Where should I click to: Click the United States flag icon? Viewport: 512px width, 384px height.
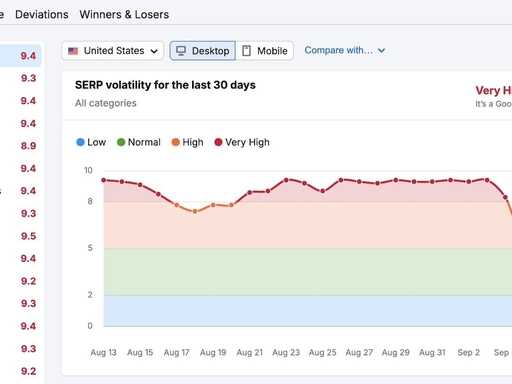coord(73,51)
